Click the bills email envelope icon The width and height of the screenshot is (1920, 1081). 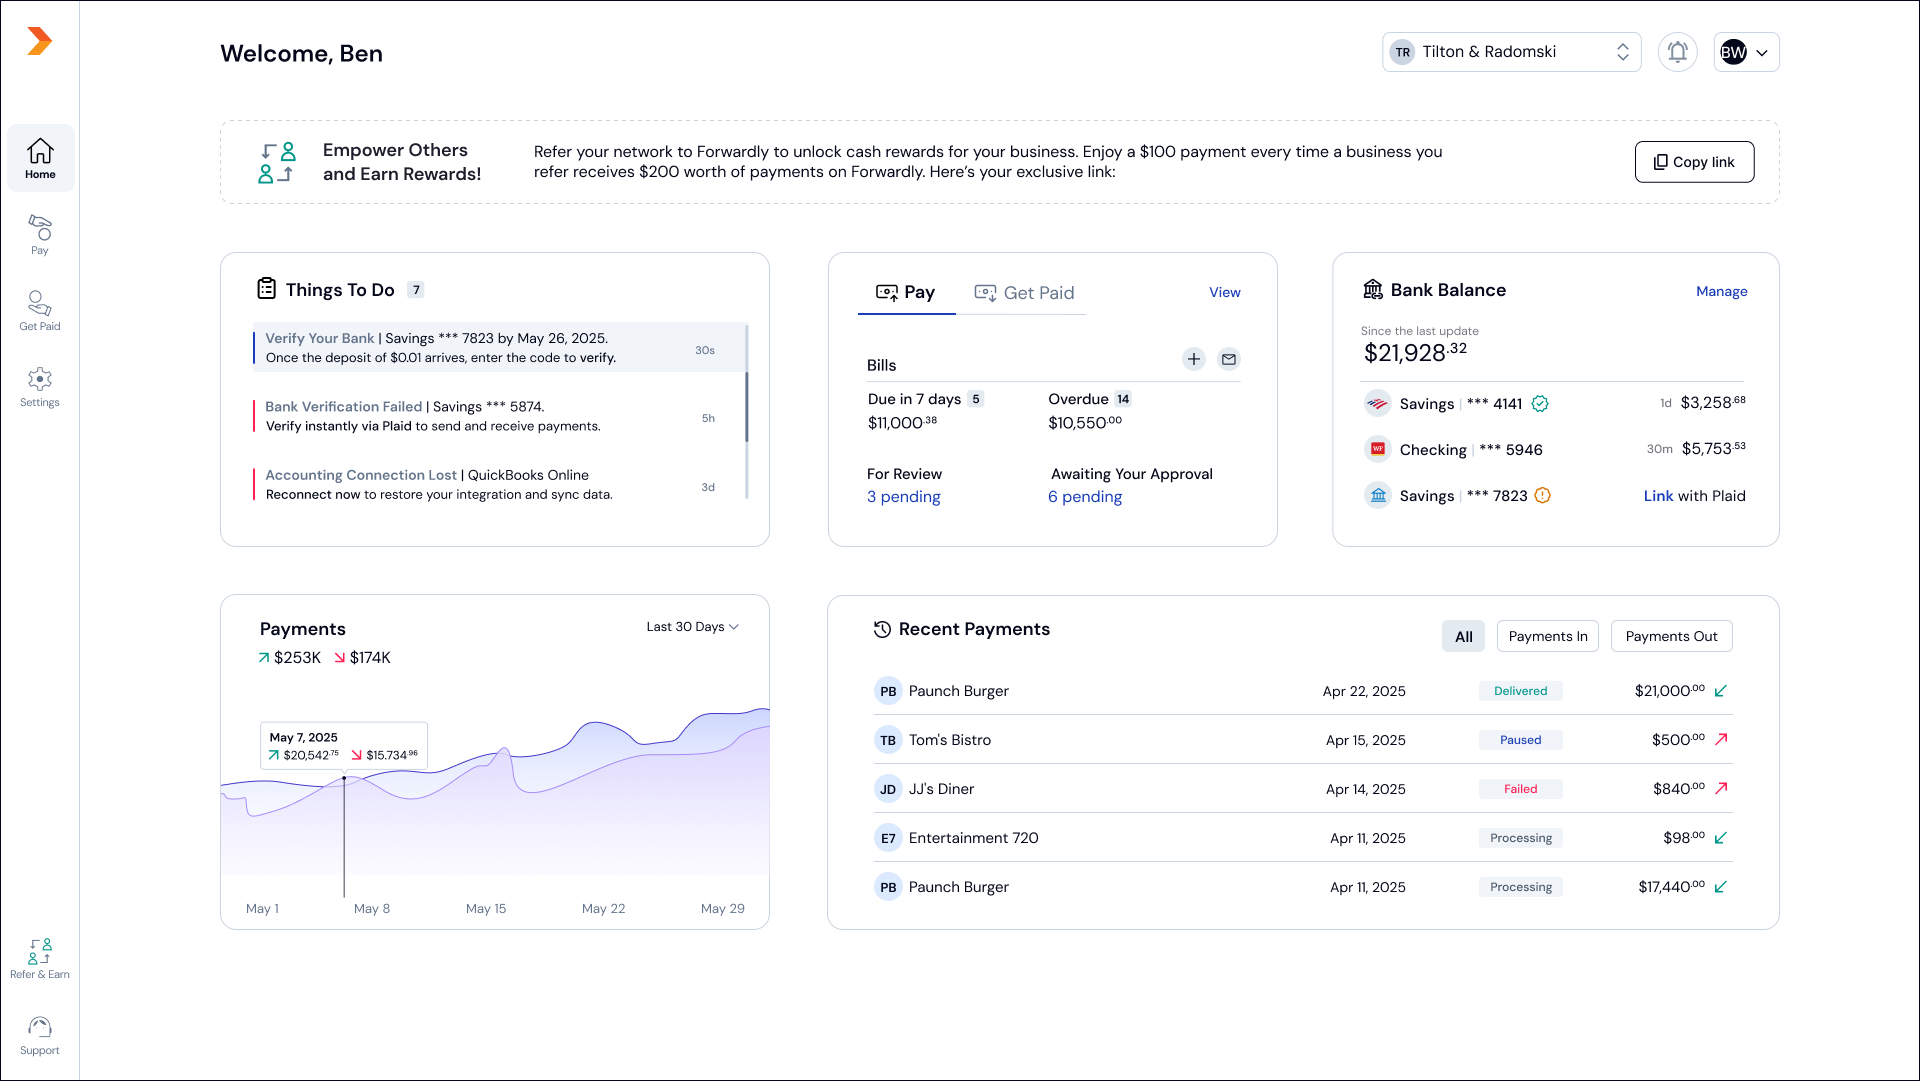tap(1229, 359)
